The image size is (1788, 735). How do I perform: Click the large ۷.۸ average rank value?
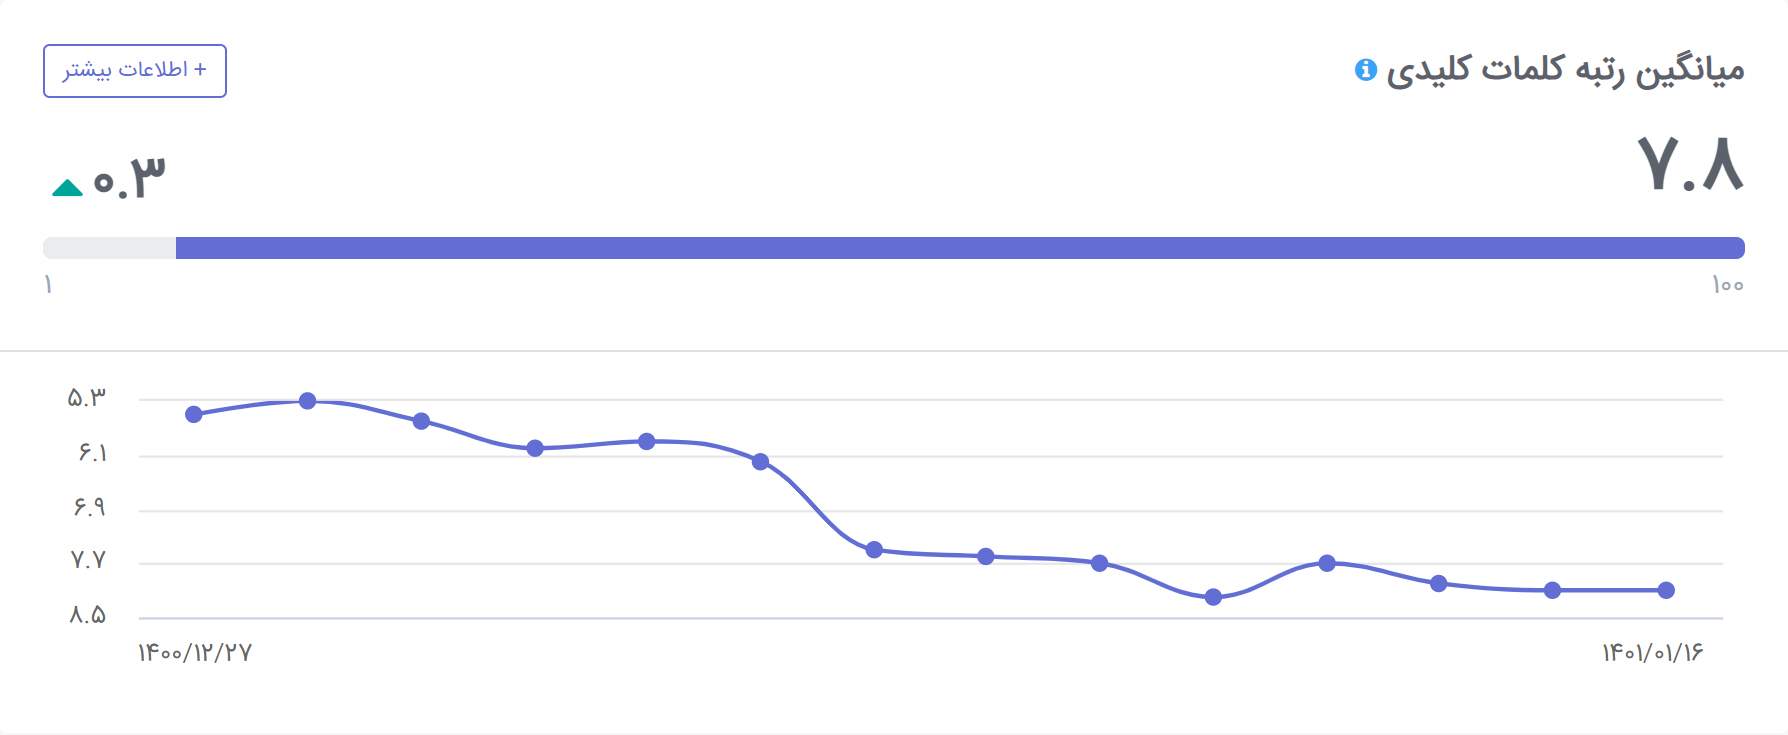point(1691,163)
